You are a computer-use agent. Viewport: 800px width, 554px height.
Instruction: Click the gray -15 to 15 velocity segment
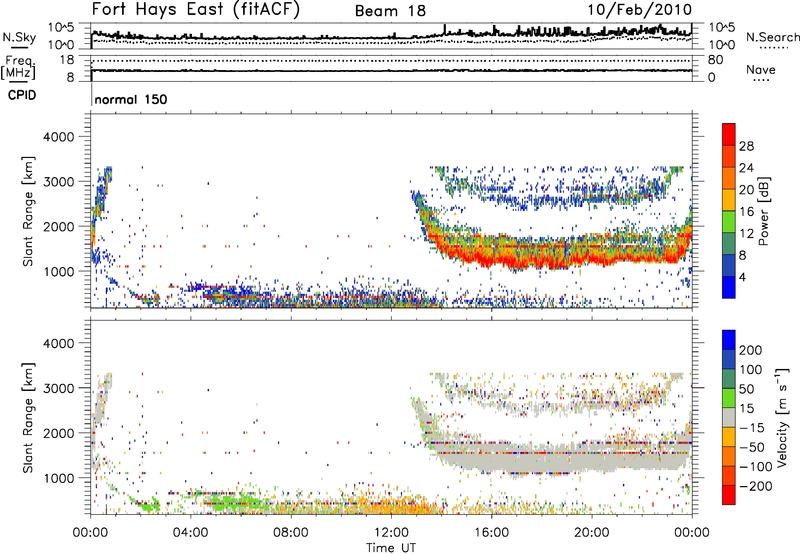click(729, 417)
